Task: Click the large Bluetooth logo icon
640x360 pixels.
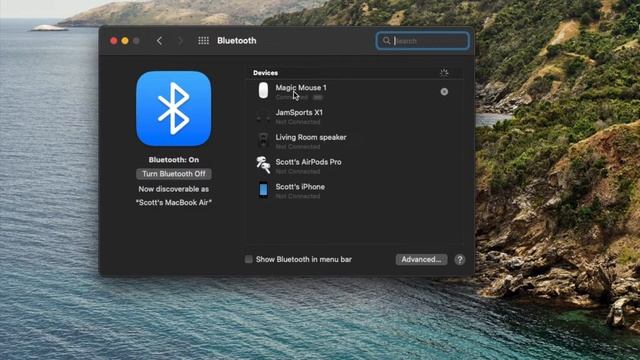Action: [173, 109]
